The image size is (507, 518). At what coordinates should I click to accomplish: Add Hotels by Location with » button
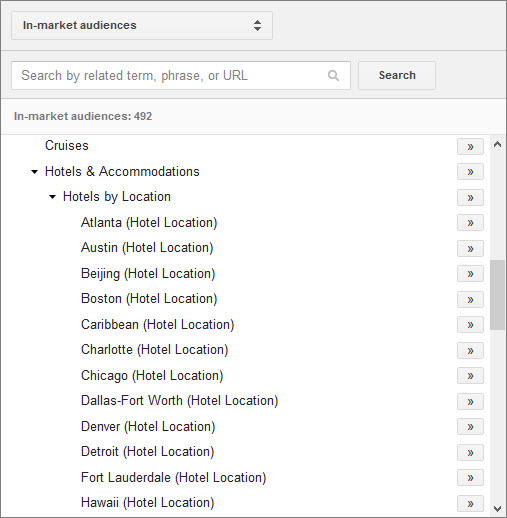tap(470, 198)
